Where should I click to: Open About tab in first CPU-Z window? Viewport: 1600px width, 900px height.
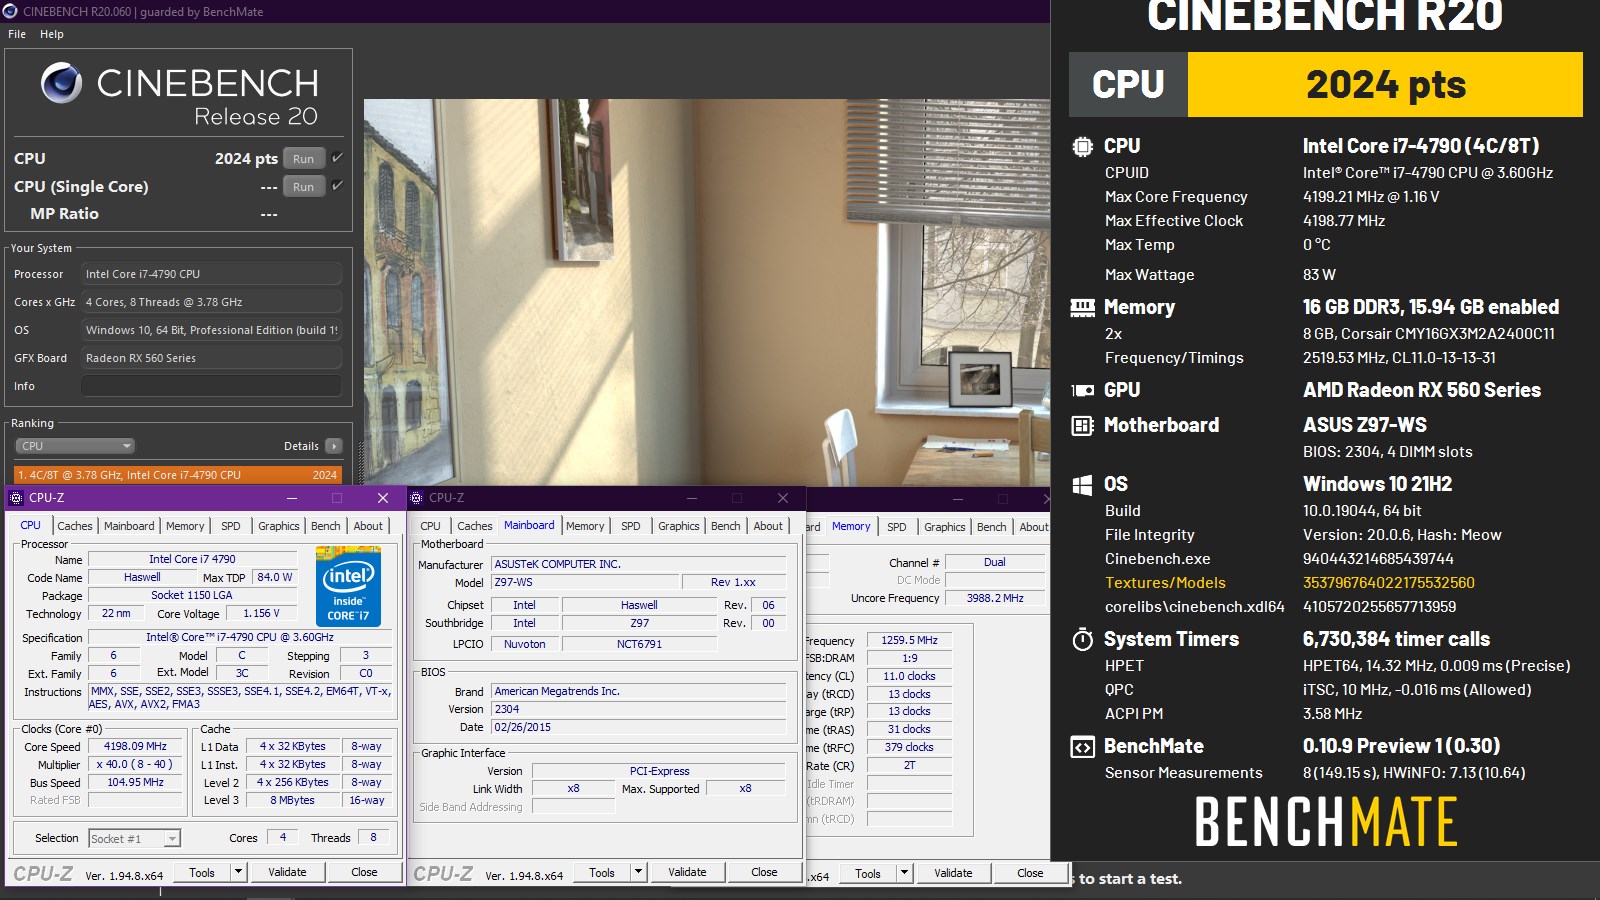pos(368,526)
